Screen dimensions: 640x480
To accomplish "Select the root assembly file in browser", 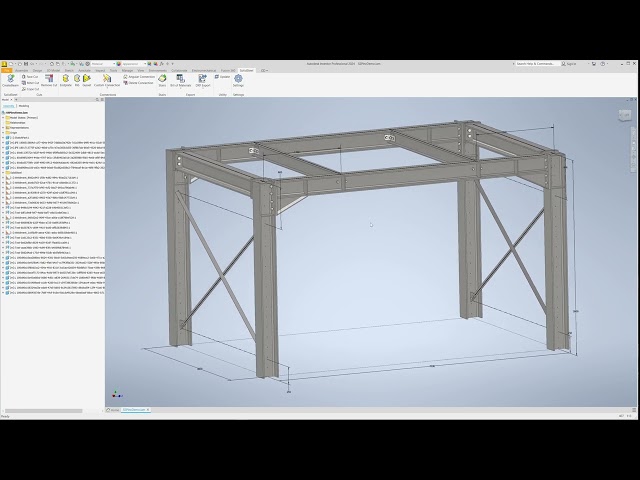I will [15, 112].
